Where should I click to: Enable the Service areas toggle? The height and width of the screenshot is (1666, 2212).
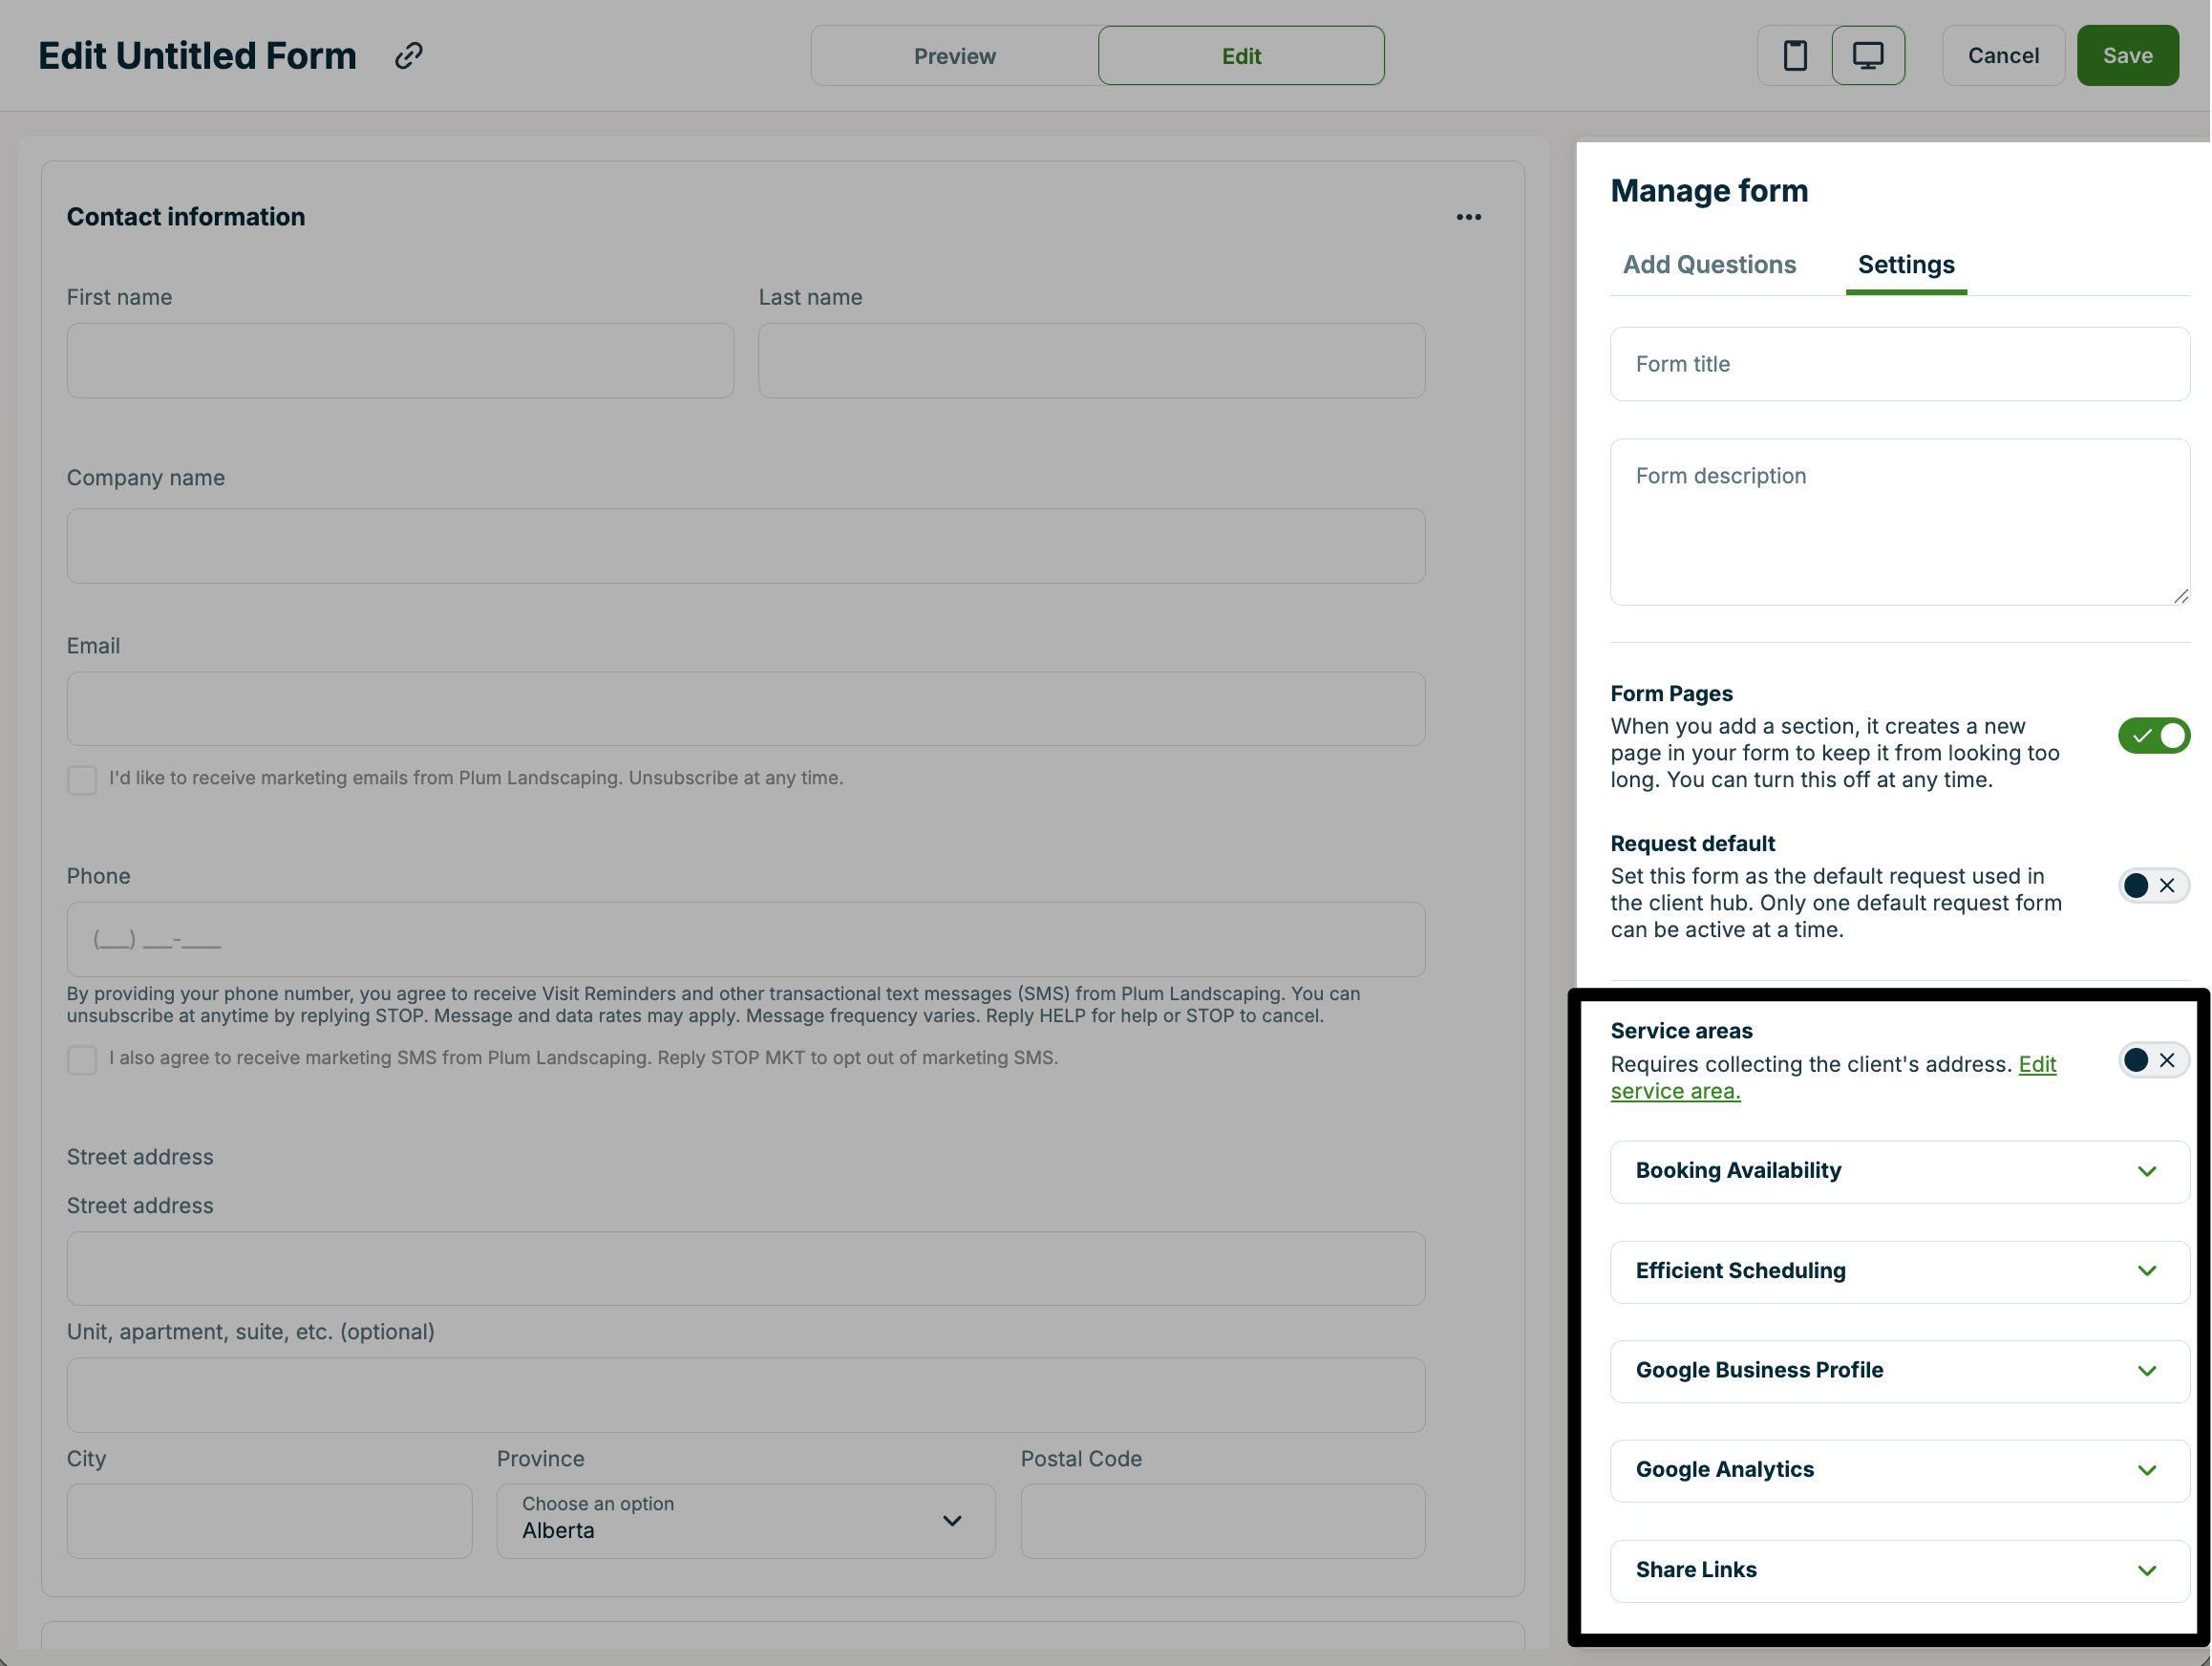click(2153, 1060)
